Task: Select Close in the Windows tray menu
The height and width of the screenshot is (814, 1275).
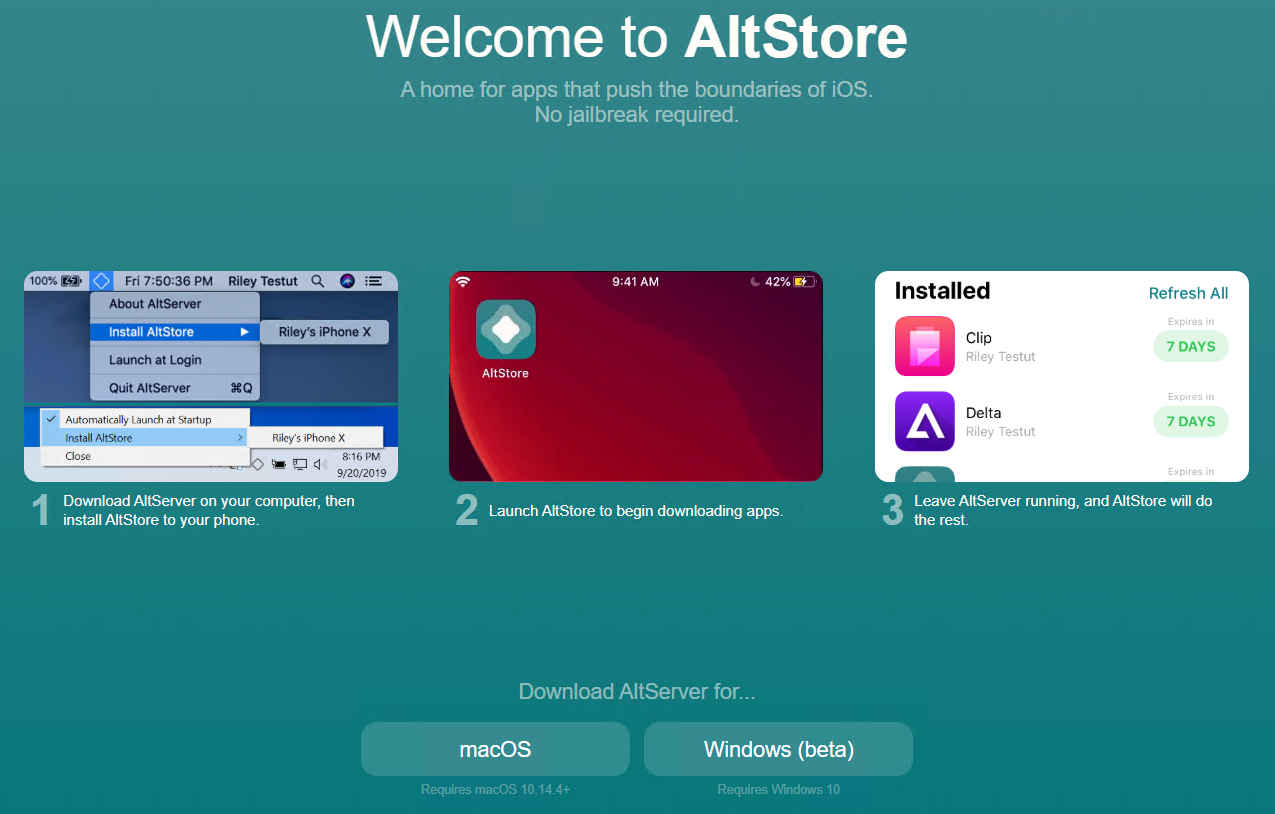Action: [145, 456]
